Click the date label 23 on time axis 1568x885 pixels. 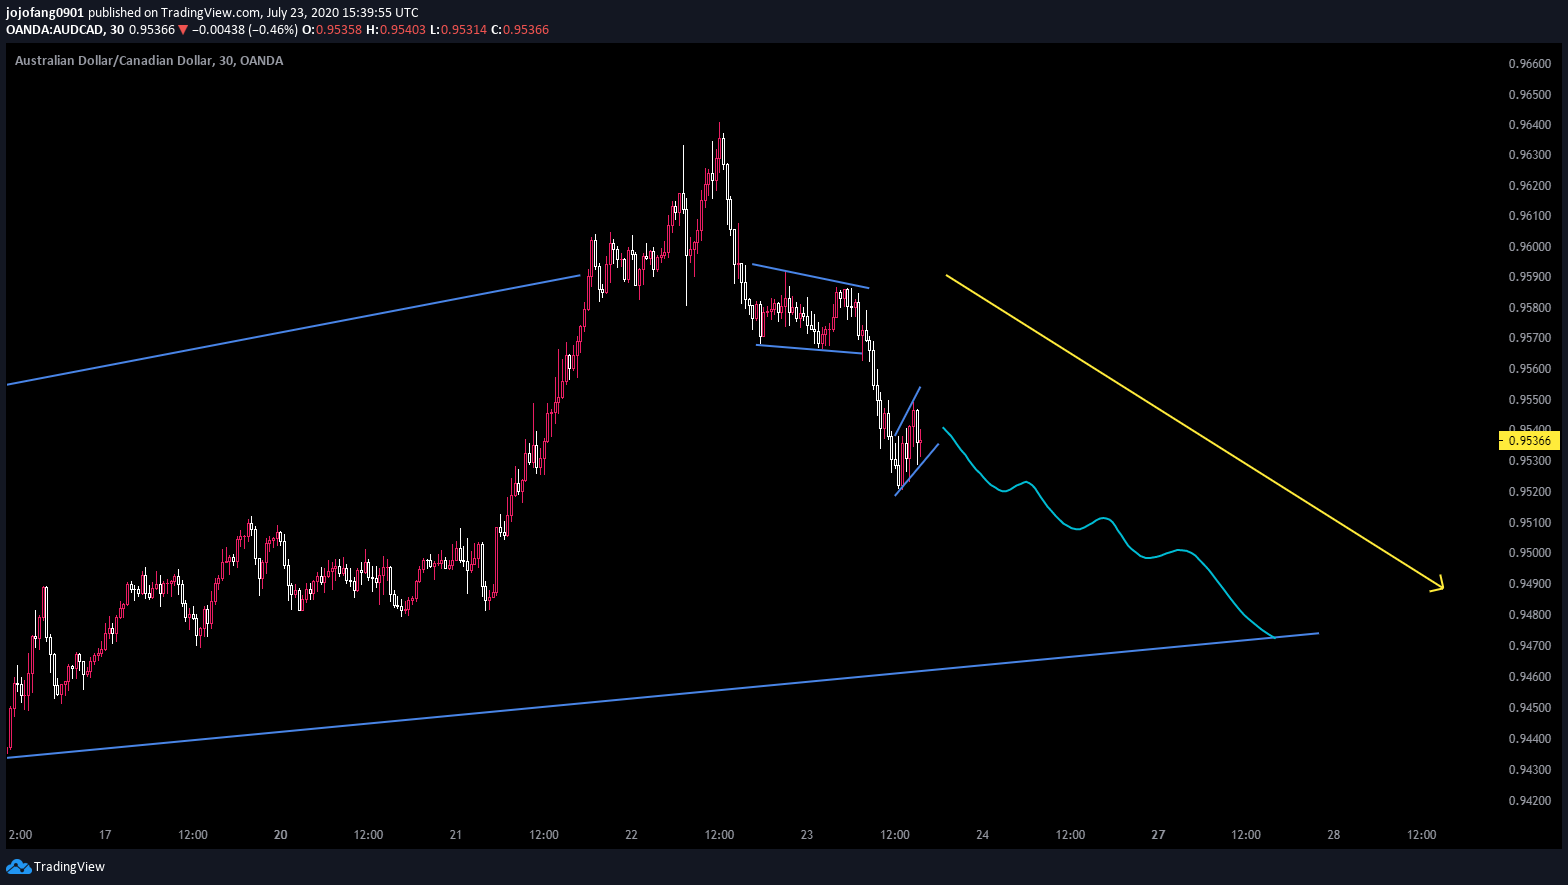[x=807, y=835]
